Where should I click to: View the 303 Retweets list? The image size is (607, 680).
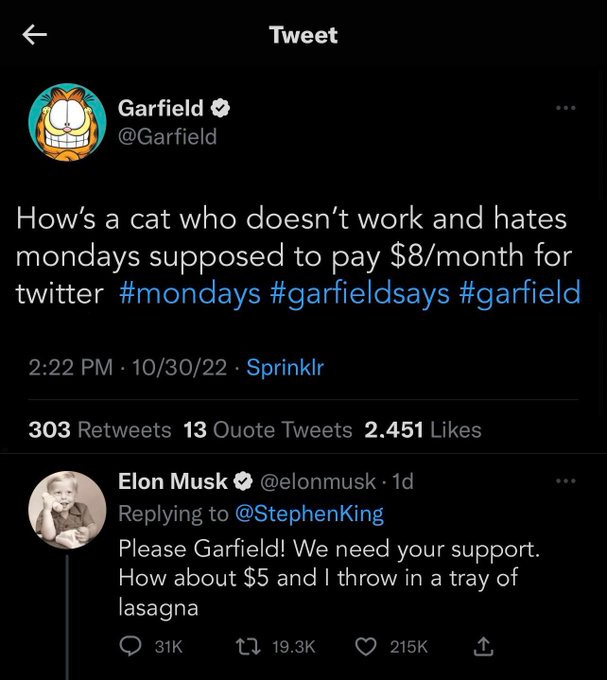click(x=99, y=430)
